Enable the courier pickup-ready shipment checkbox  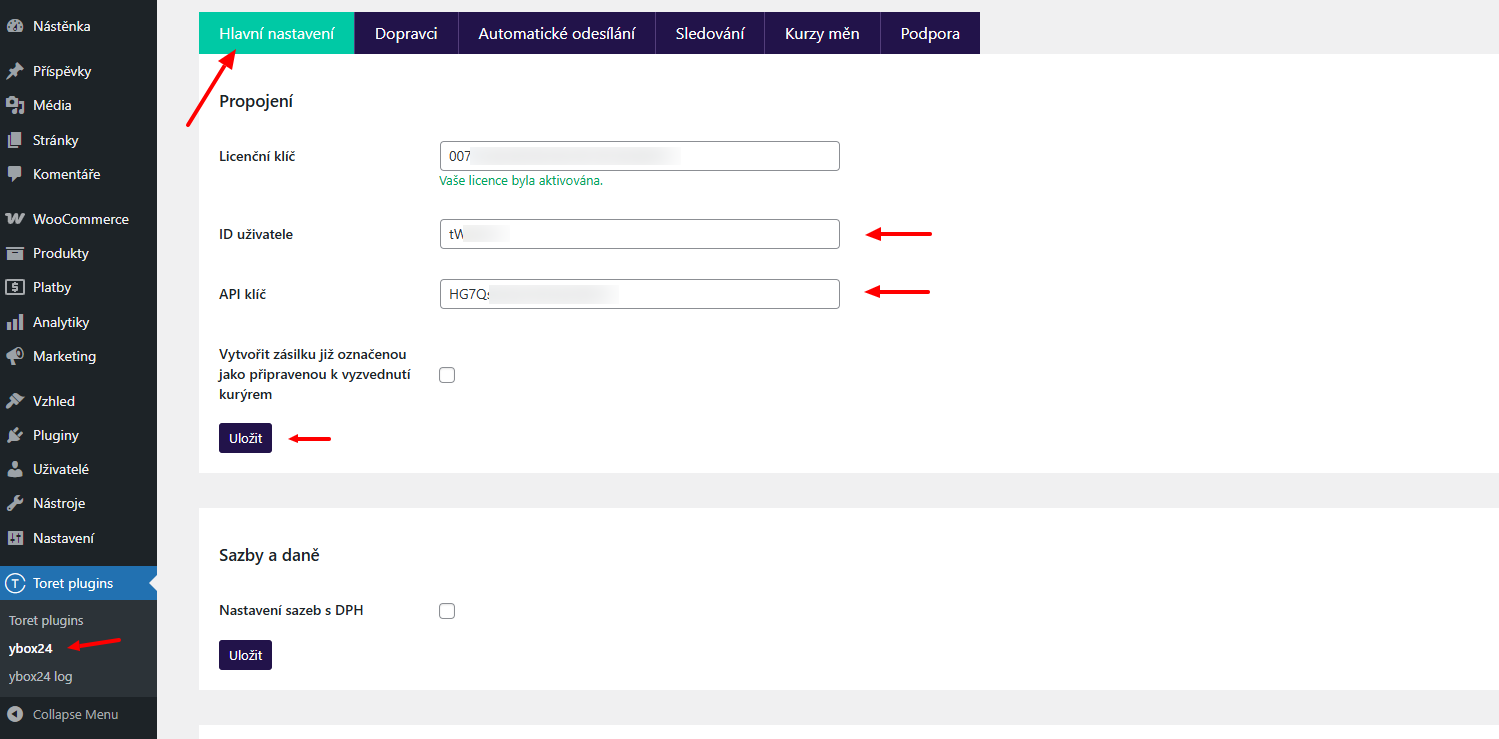click(x=447, y=375)
